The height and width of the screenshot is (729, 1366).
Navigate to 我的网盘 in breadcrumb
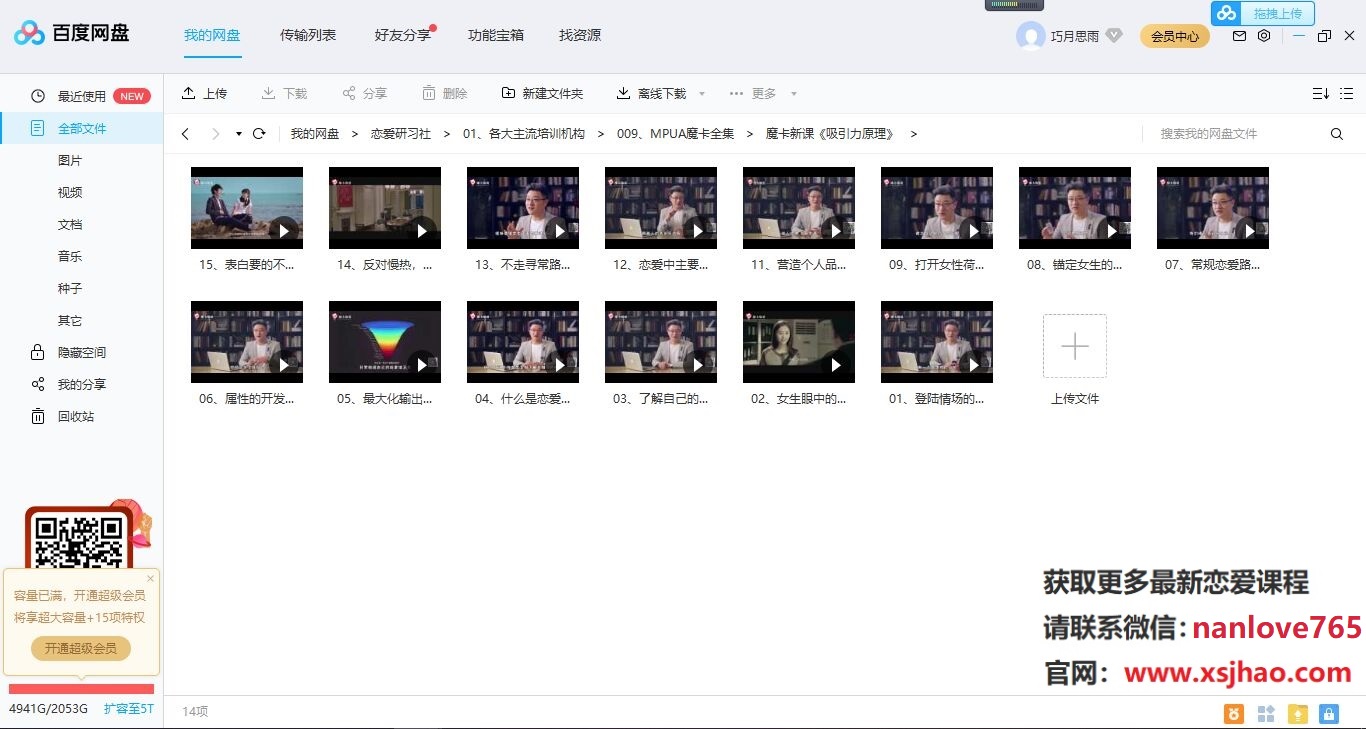coord(315,134)
